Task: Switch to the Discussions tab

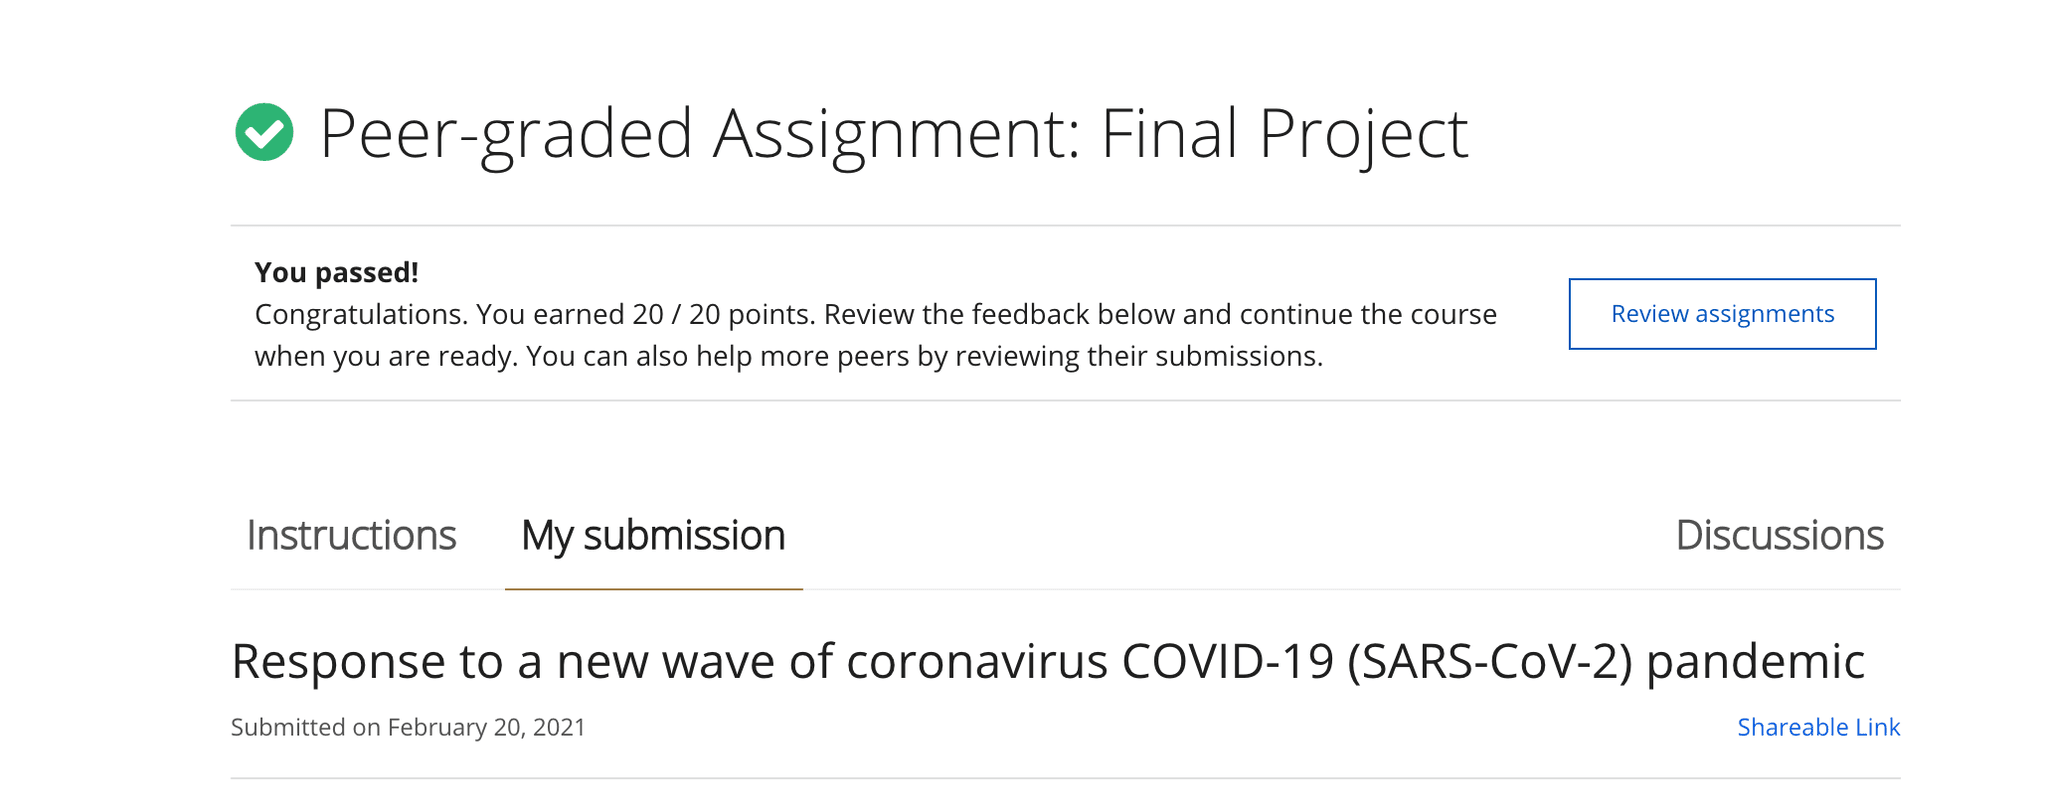Action: coord(1779,536)
